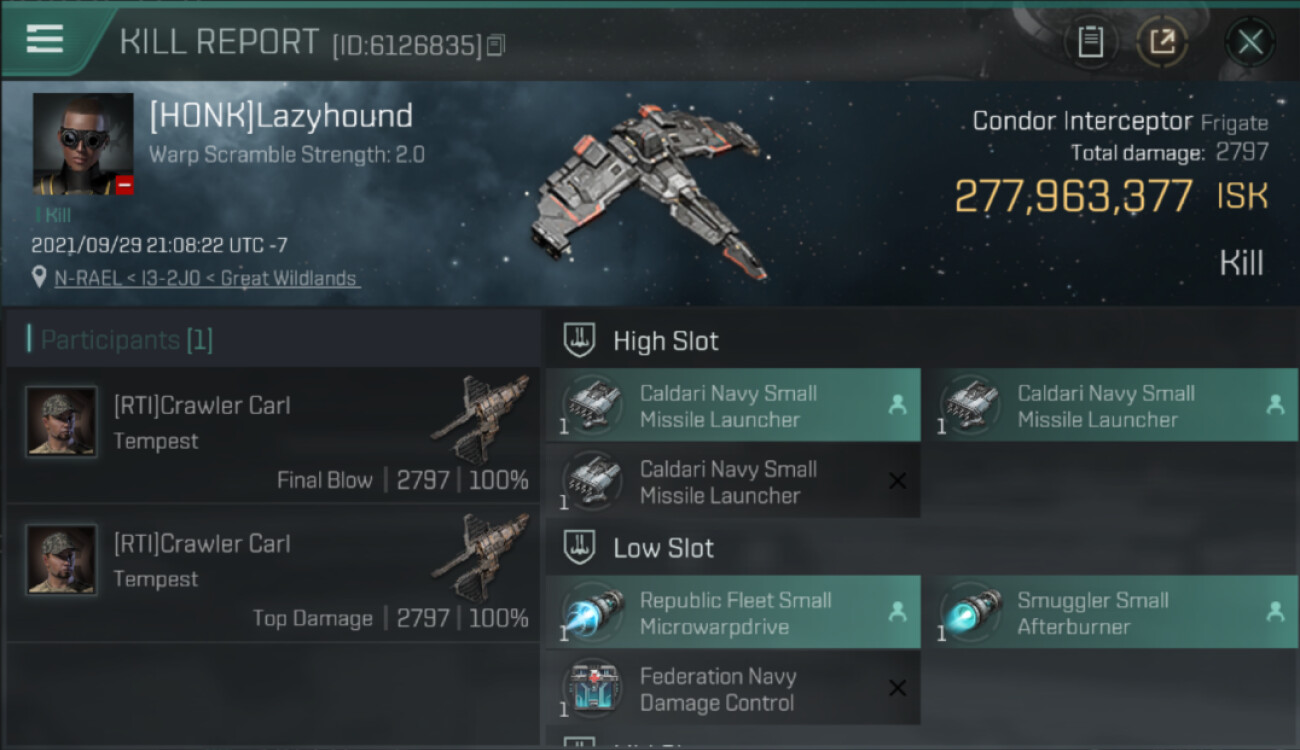This screenshot has height=750, width=1300.
Task: Close the kill report window
Action: [x=1250, y=42]
